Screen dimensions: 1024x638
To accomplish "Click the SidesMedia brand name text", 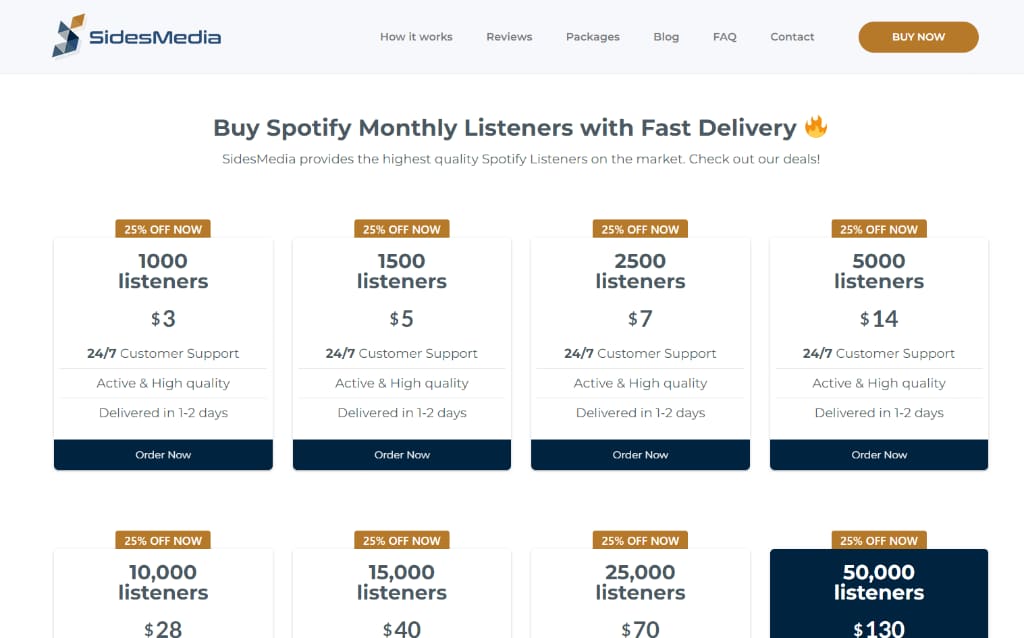I will [155, 37].
